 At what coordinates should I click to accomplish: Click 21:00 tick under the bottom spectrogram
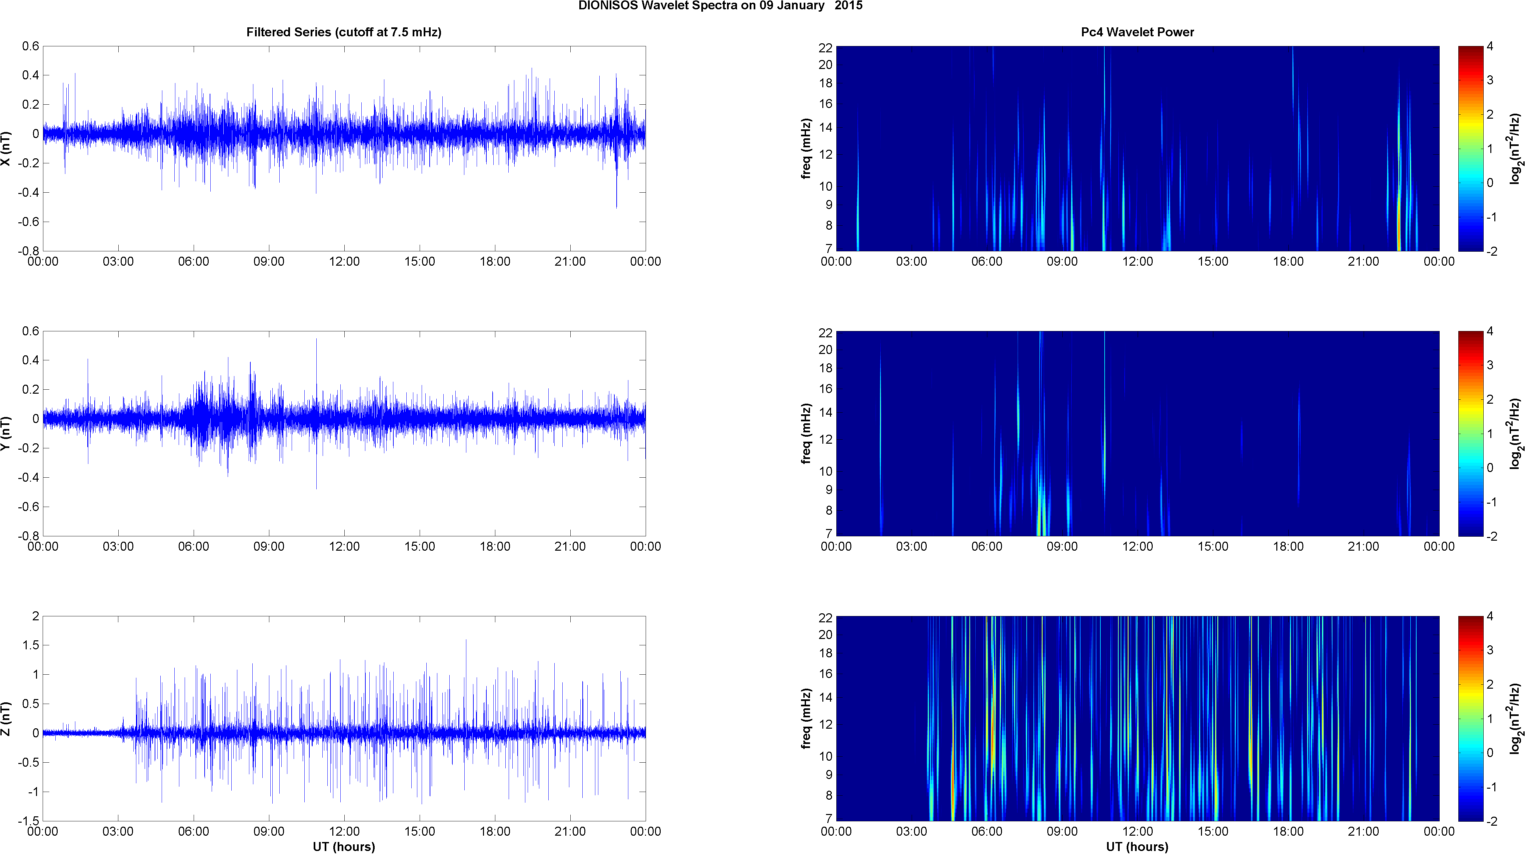[x=1364, y=832]
